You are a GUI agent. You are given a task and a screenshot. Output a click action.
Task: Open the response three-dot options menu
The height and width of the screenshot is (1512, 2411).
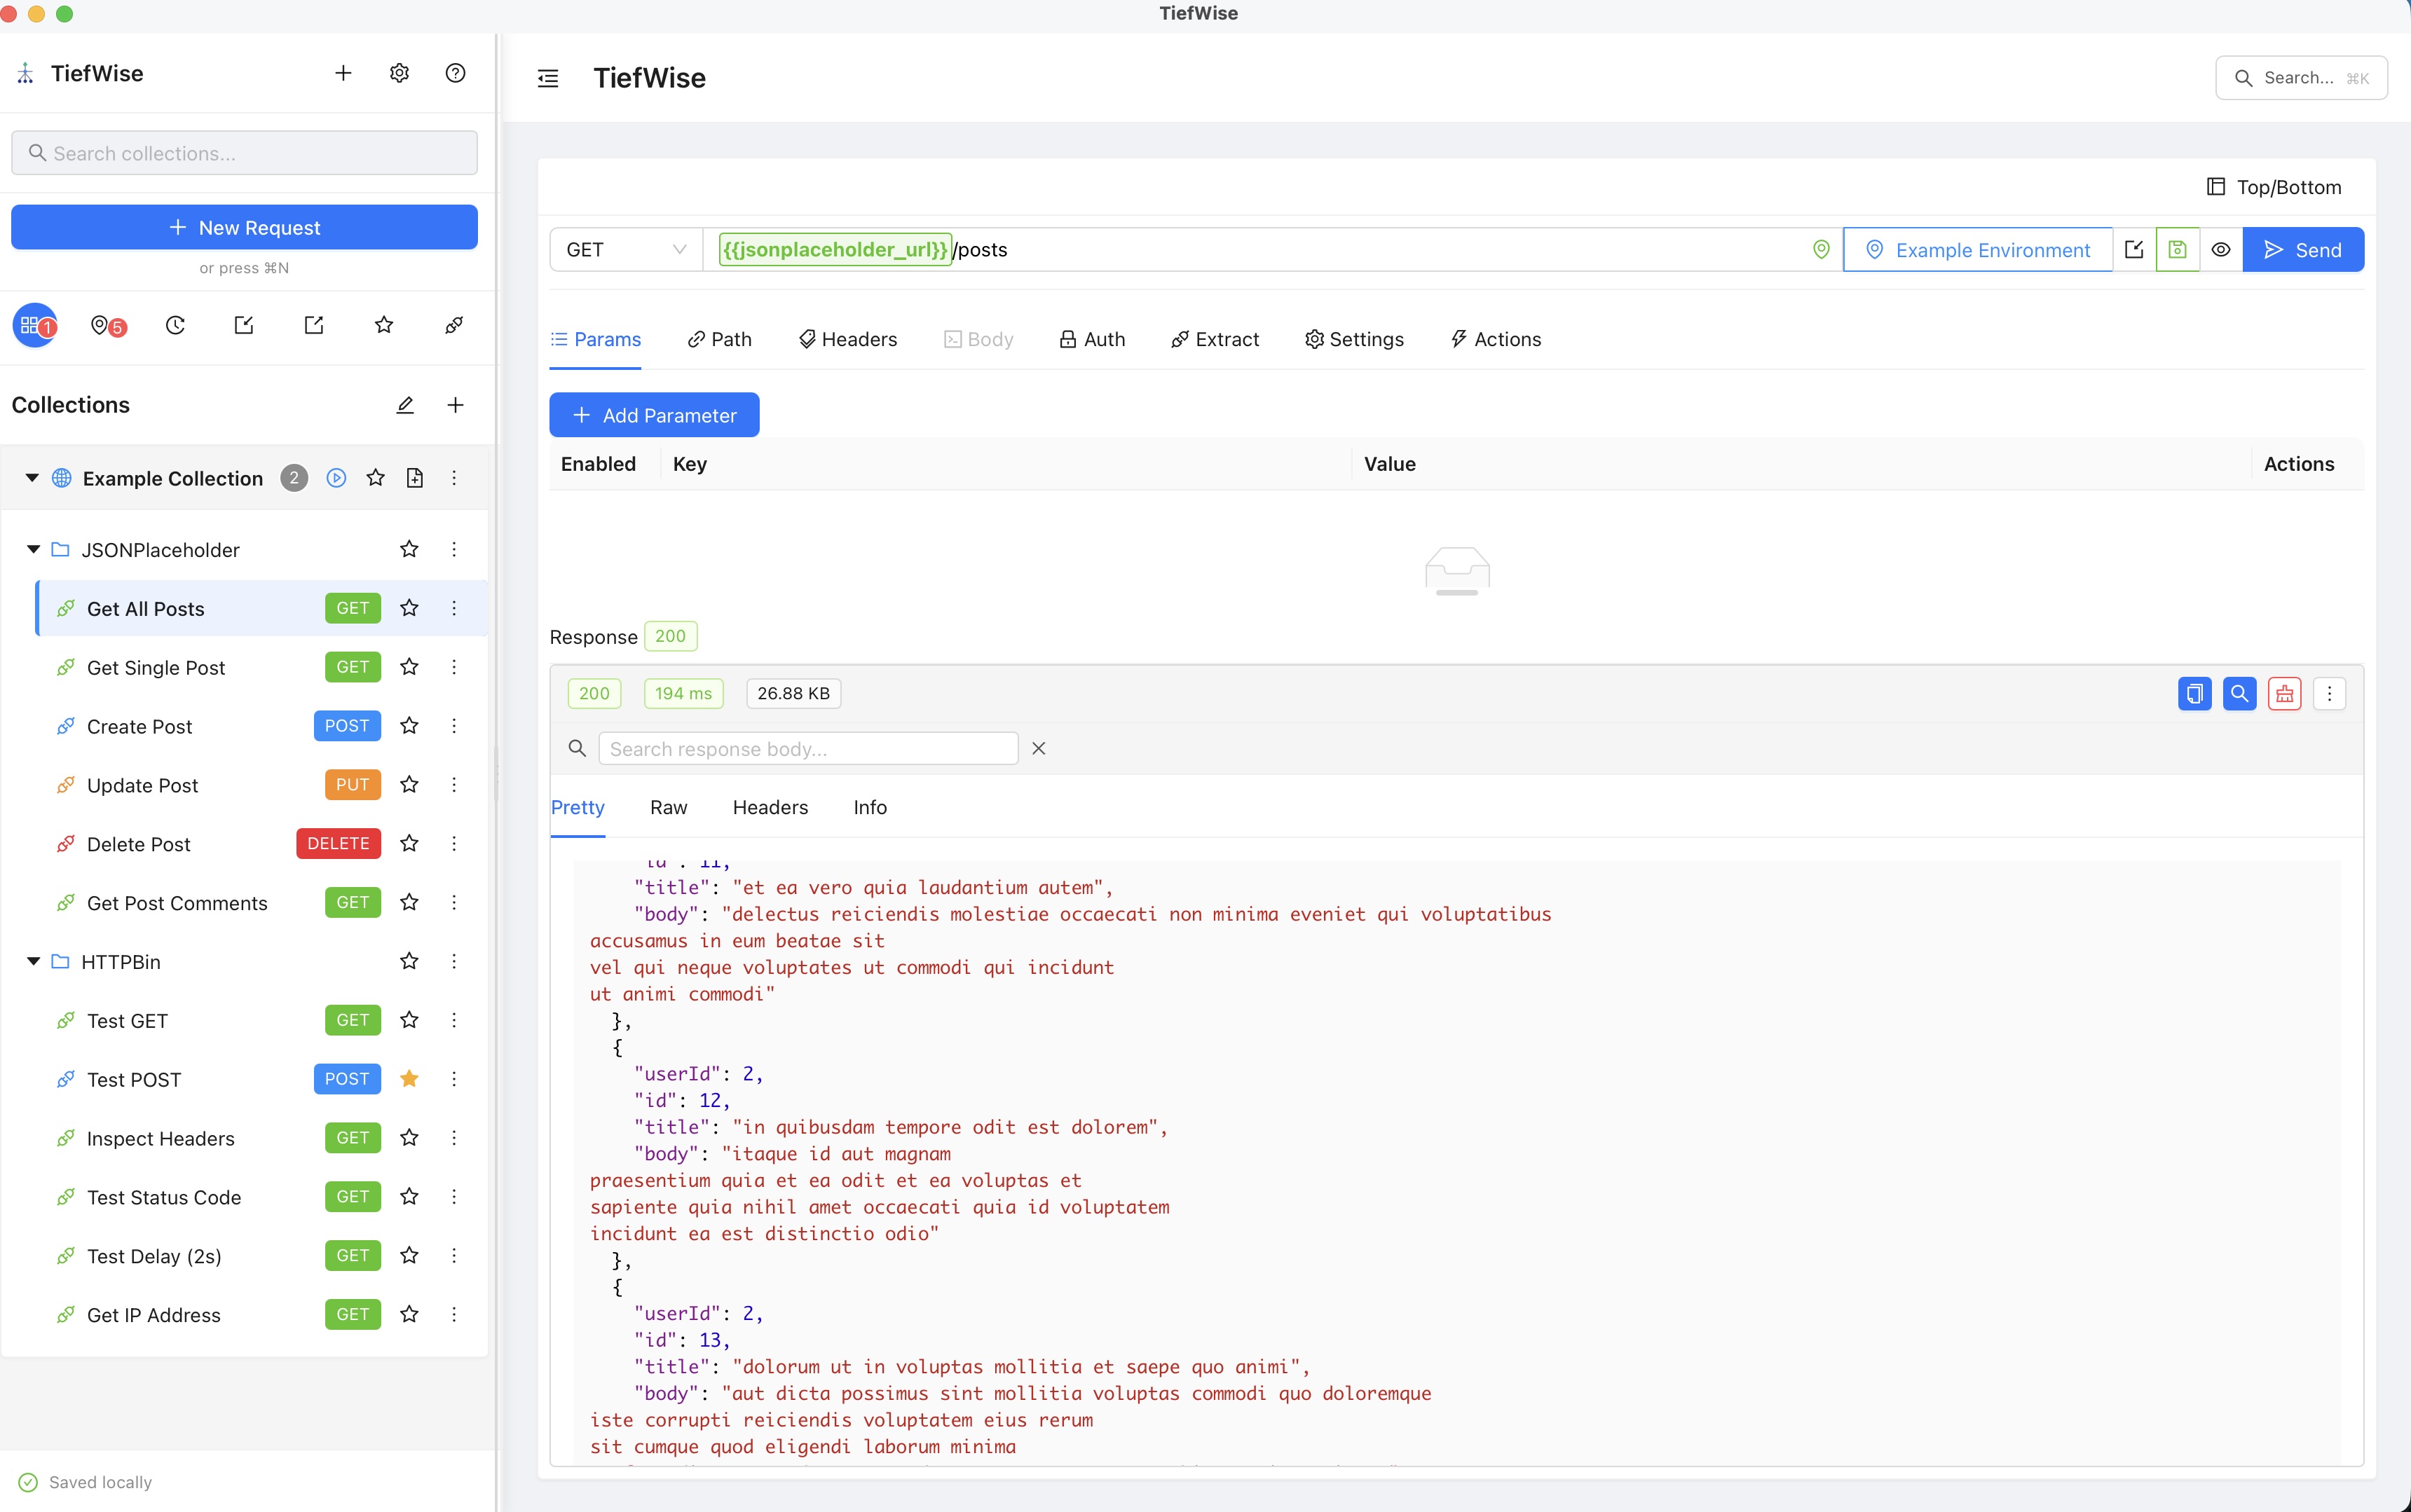coord(2330,694)
